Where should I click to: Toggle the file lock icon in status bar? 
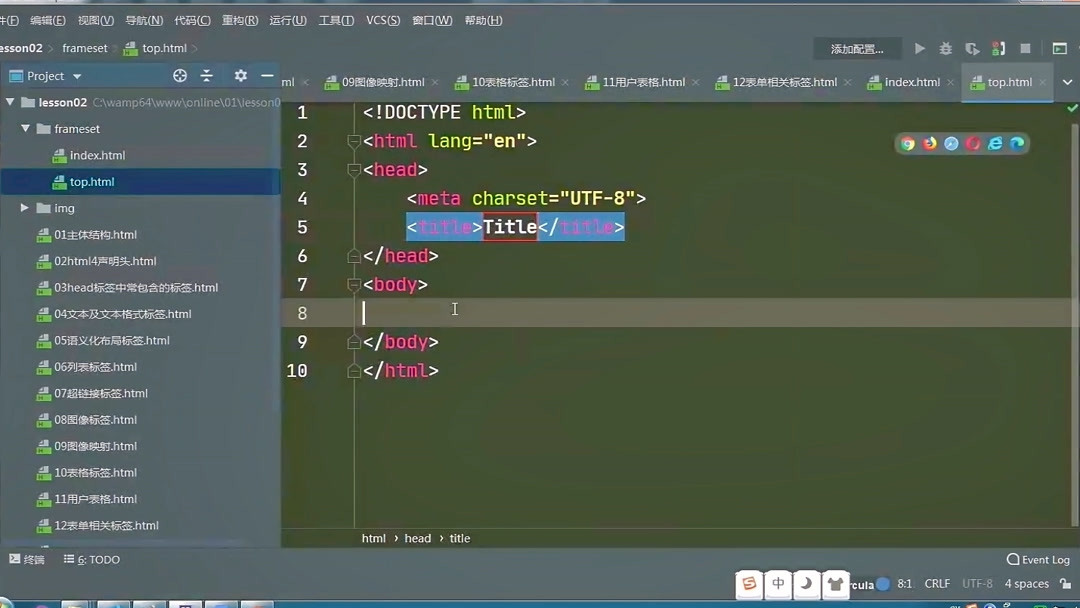(x=1068, y=584)
